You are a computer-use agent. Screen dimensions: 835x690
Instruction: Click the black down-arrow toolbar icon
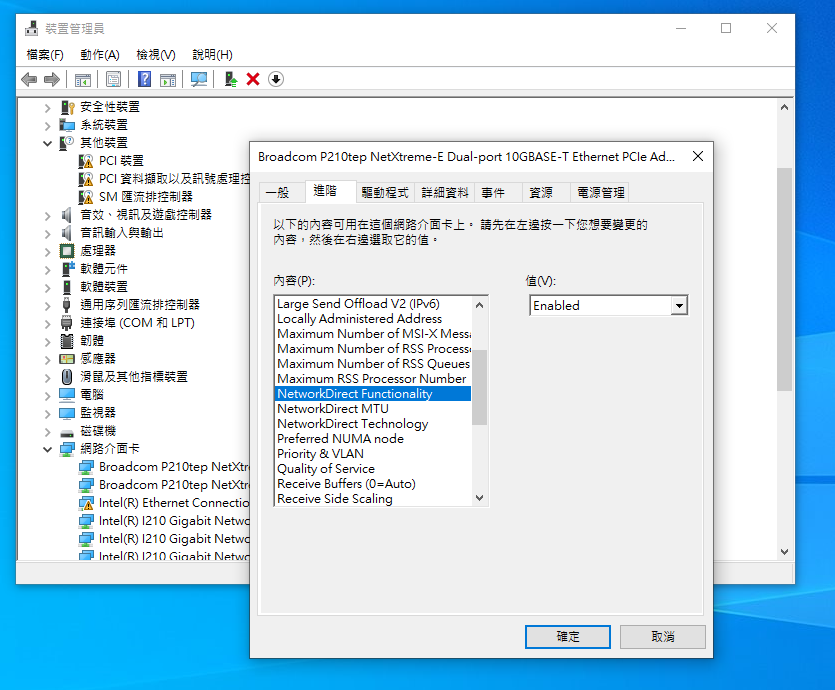[x=276, y=79]
